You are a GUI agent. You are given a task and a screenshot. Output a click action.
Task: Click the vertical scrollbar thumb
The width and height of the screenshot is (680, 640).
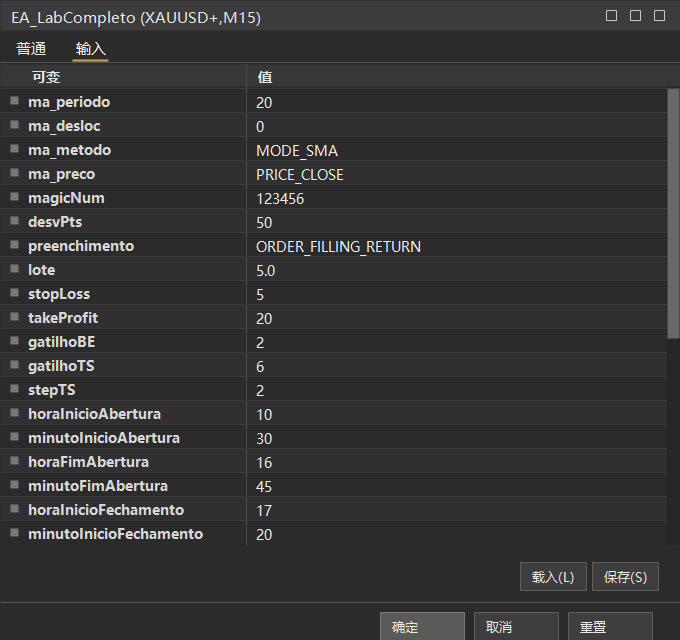(673, 213)
